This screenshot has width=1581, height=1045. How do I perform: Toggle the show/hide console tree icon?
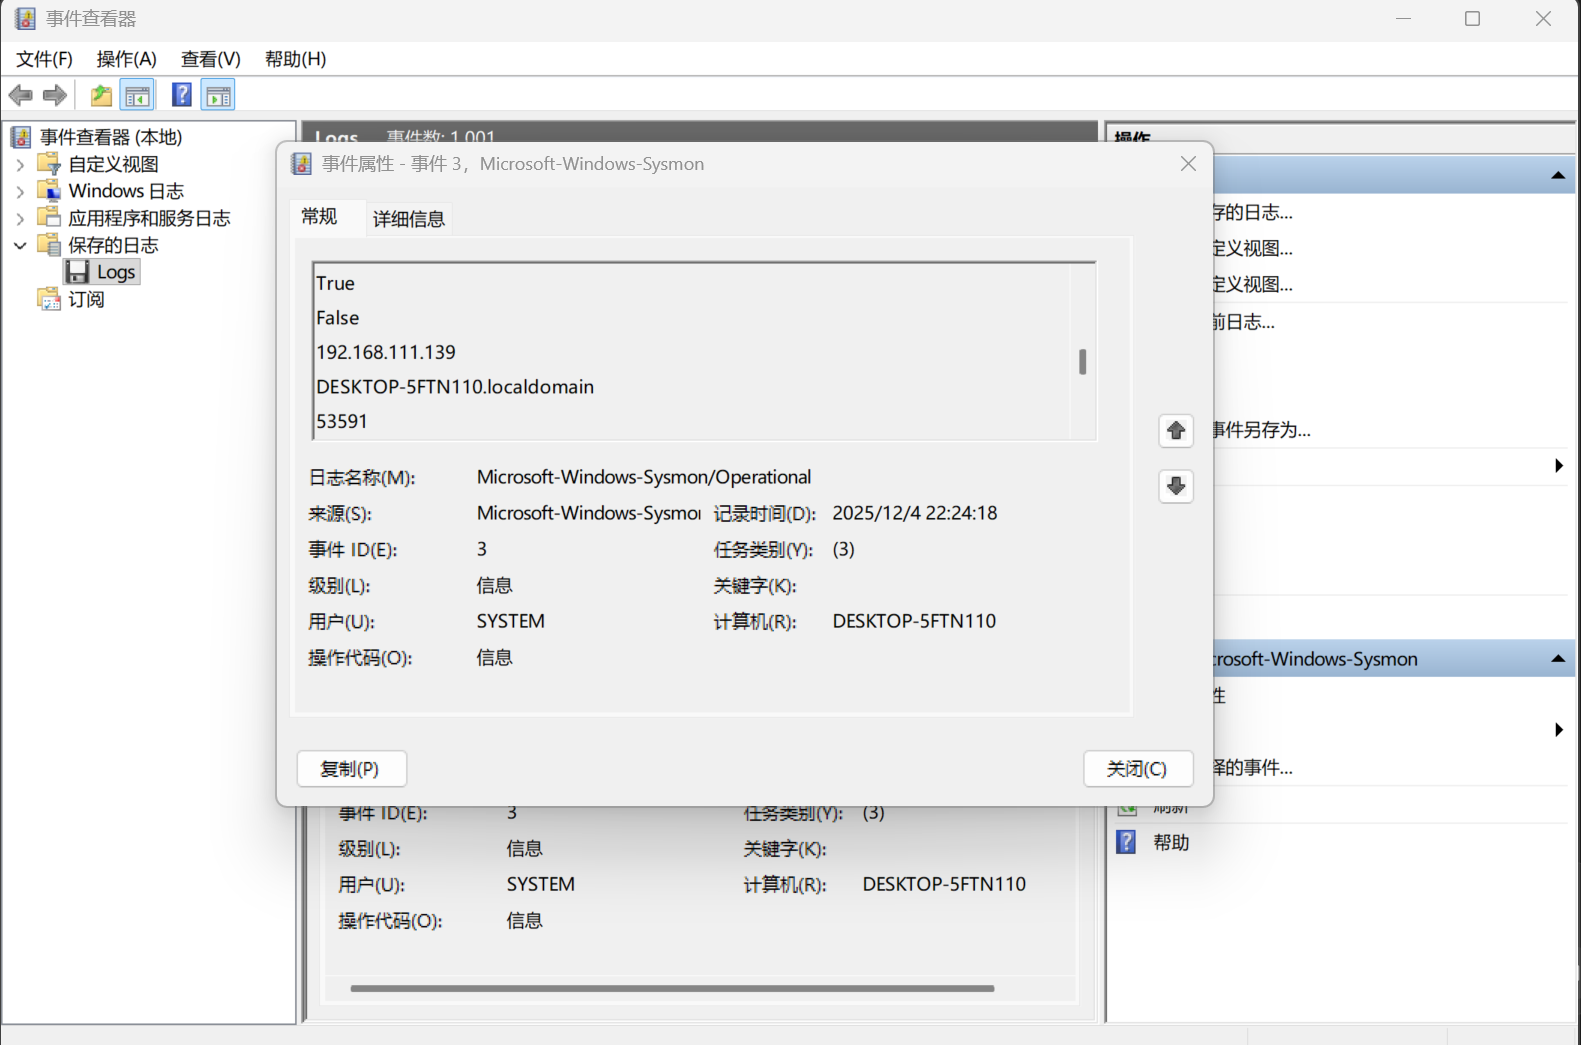(137, 96)
